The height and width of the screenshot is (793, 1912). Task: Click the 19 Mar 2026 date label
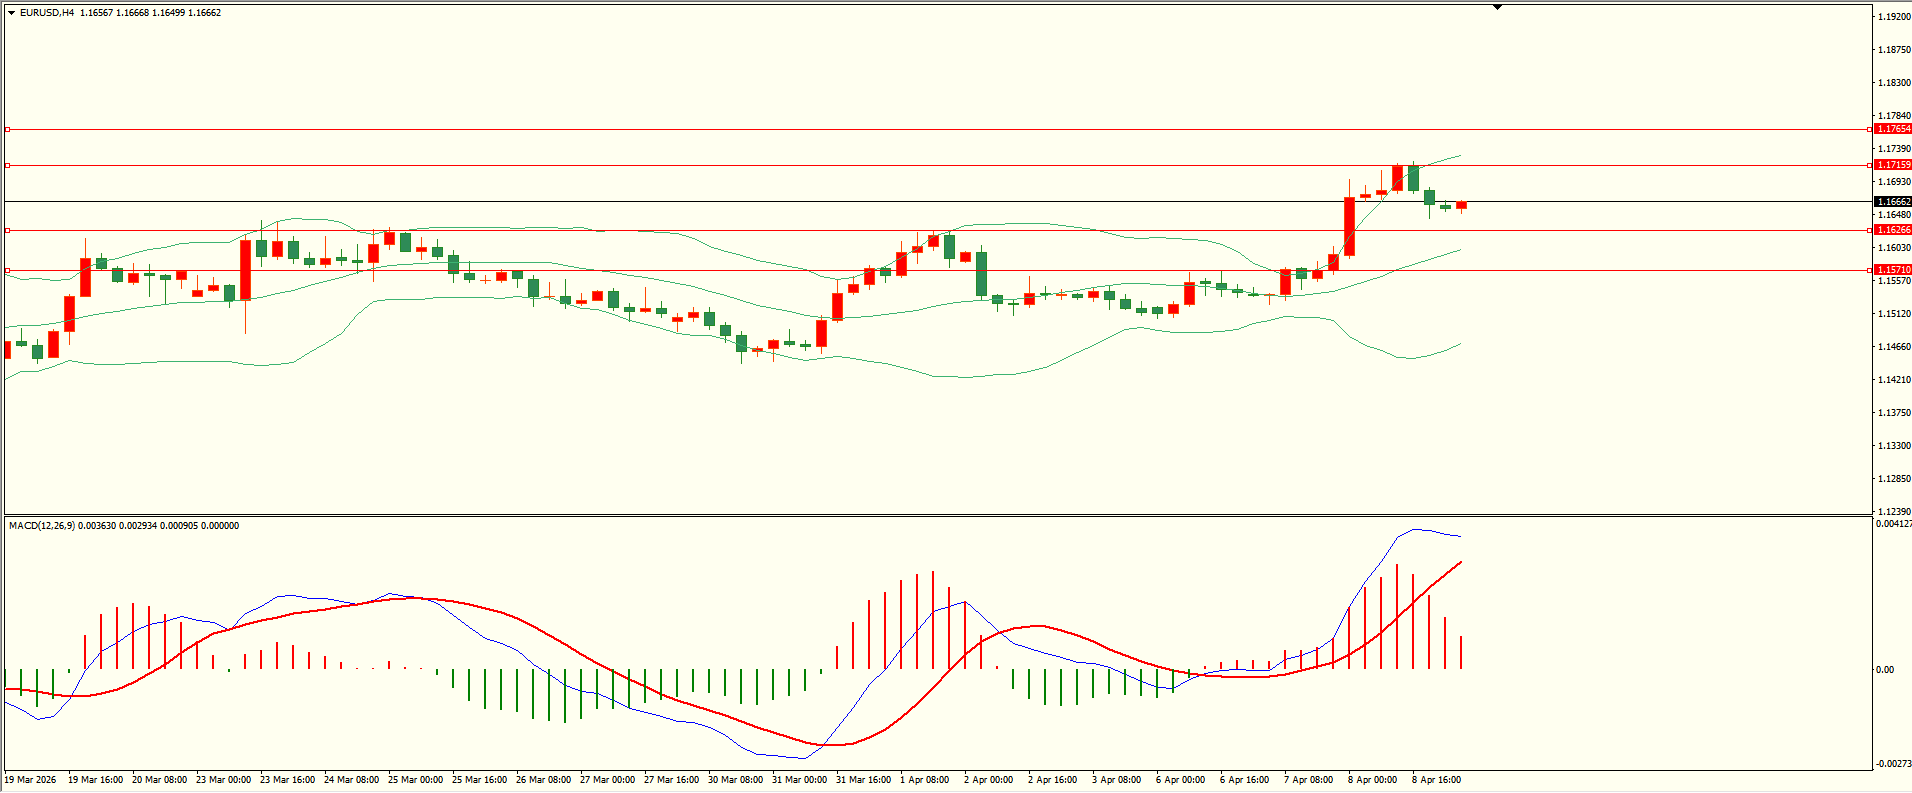(31, 780)
